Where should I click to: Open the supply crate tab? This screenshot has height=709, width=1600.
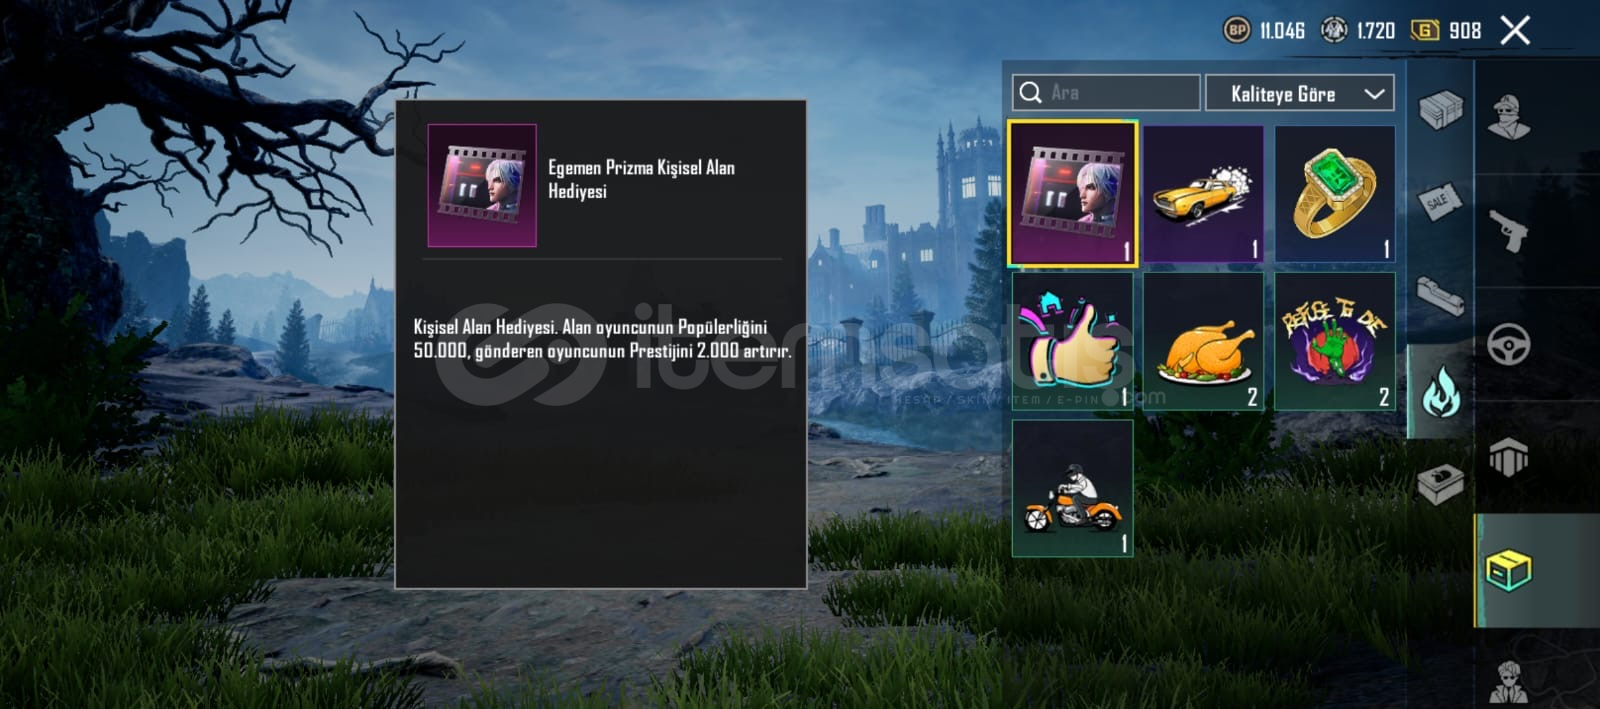tap(1440, 109)
